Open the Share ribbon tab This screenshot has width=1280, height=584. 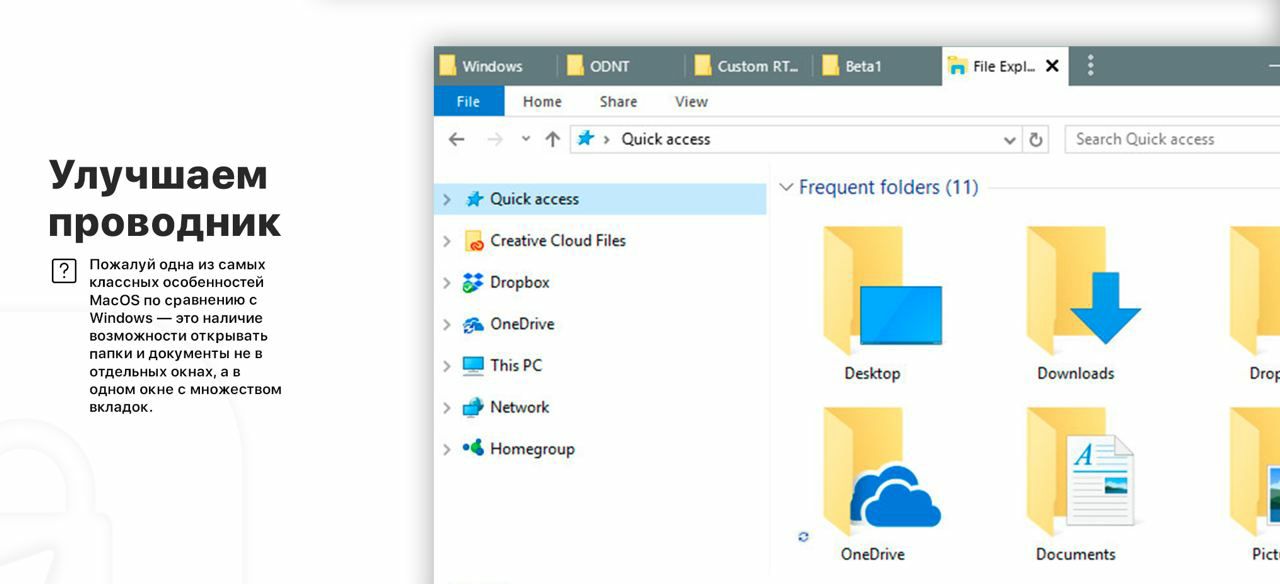click(x=618, y=101)
